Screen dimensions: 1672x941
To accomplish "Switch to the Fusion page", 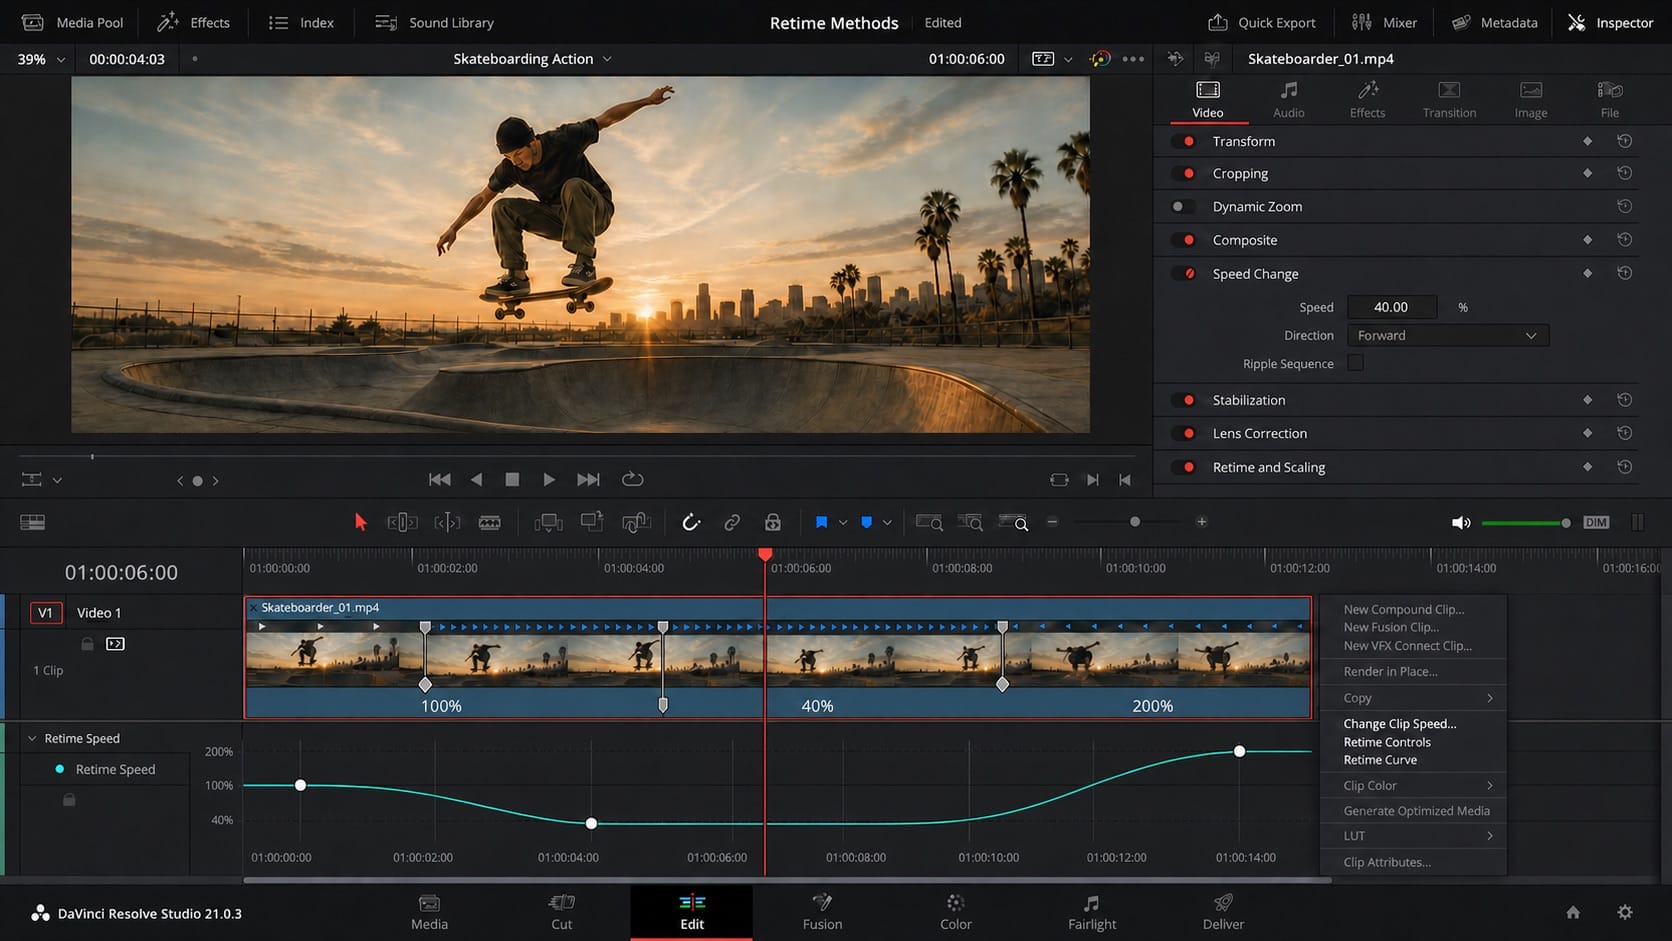I will pyautogui.click(x=822, y=912).
